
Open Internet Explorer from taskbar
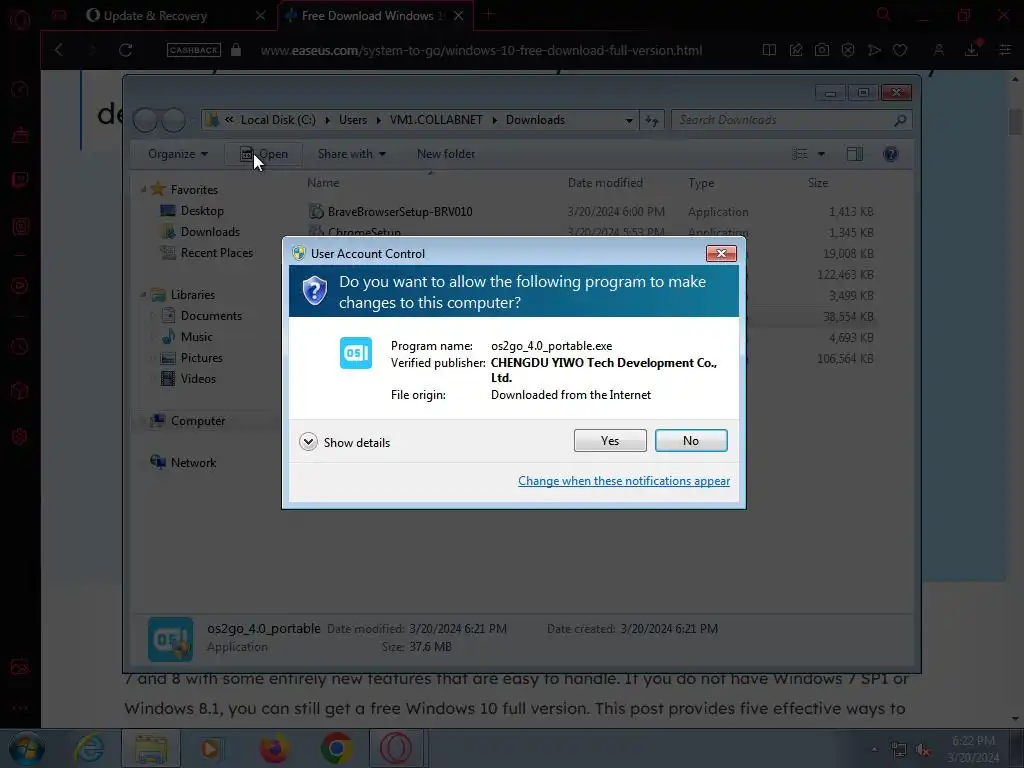pos(89,748)
